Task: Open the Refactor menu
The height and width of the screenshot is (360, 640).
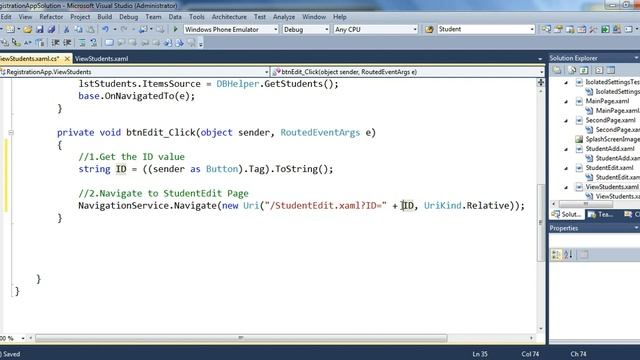Action: click(x=51, y=17)
